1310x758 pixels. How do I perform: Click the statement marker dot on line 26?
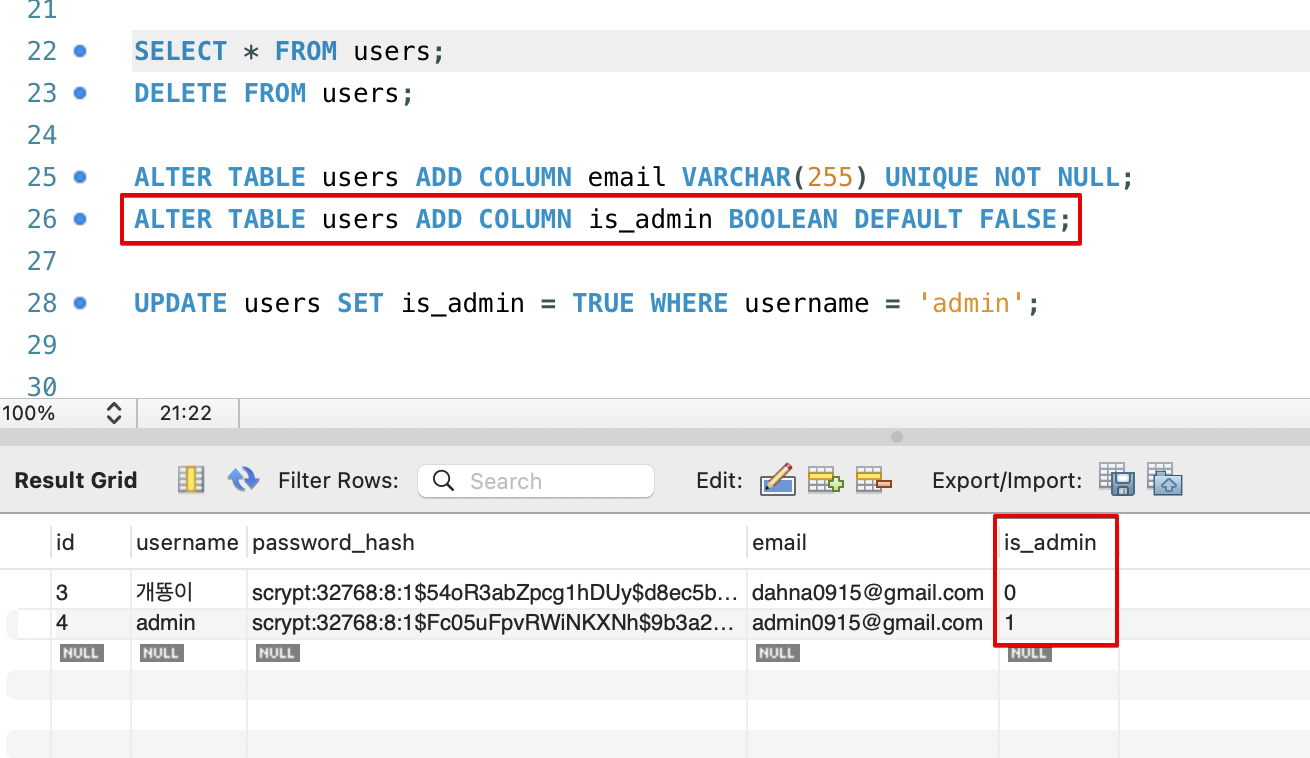pos(80,219)
